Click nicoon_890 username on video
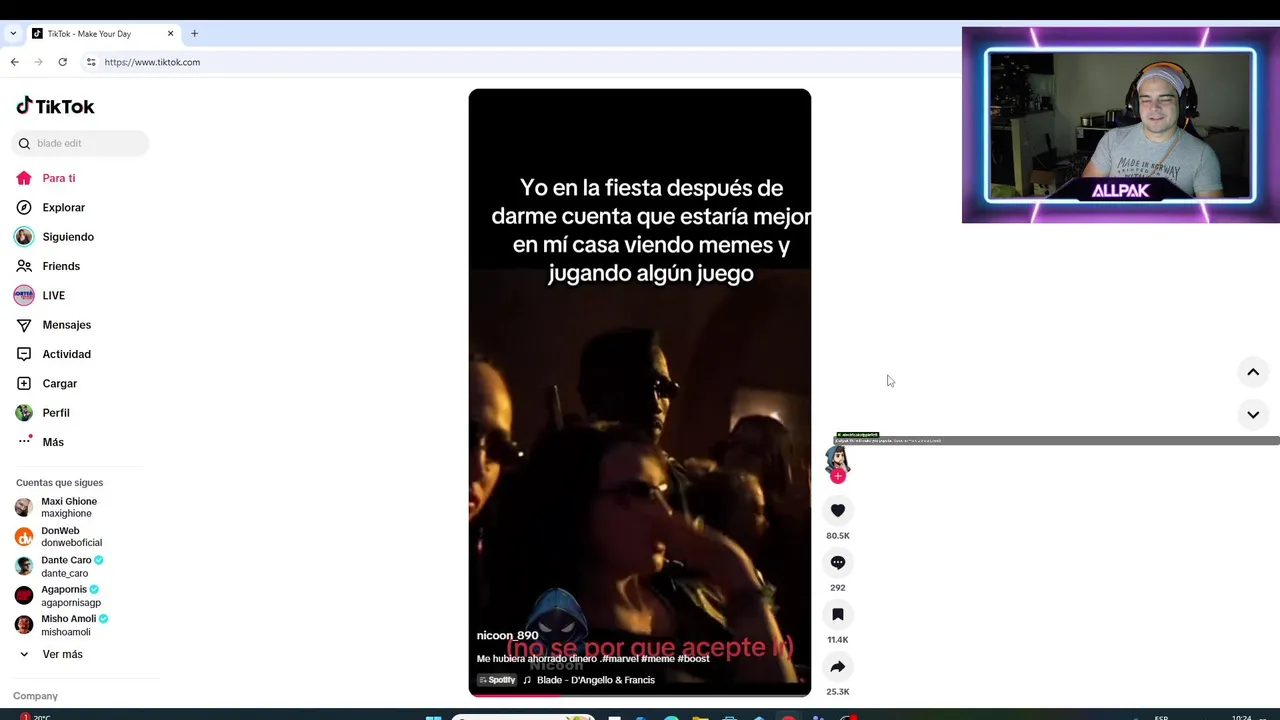This screenshot has height=720, width=1280. point(507,635)
